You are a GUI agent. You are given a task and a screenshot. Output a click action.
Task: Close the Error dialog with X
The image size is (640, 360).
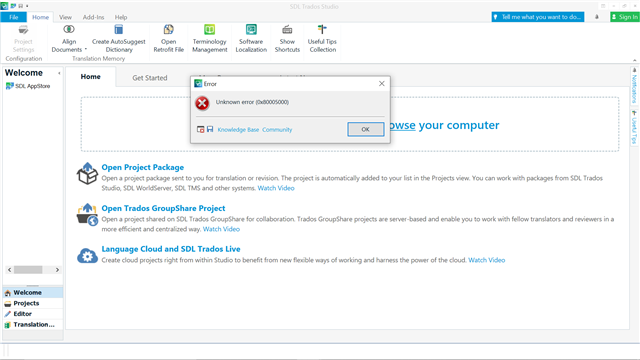pos(382,83)
